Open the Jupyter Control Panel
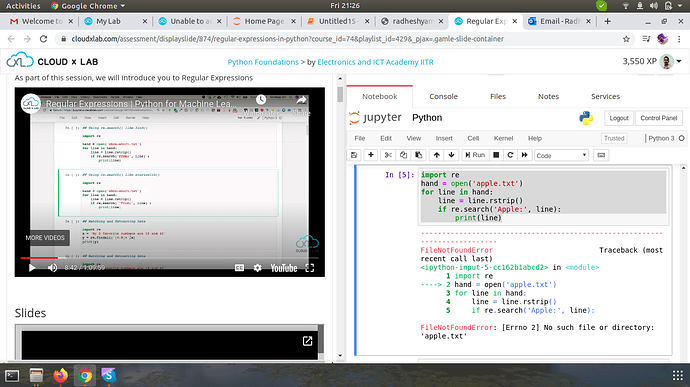690x387 pixels. 658,118
